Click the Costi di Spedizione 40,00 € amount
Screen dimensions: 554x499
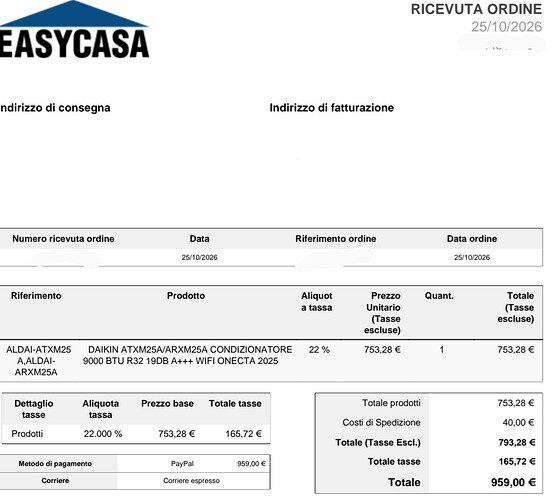point(518,422)
